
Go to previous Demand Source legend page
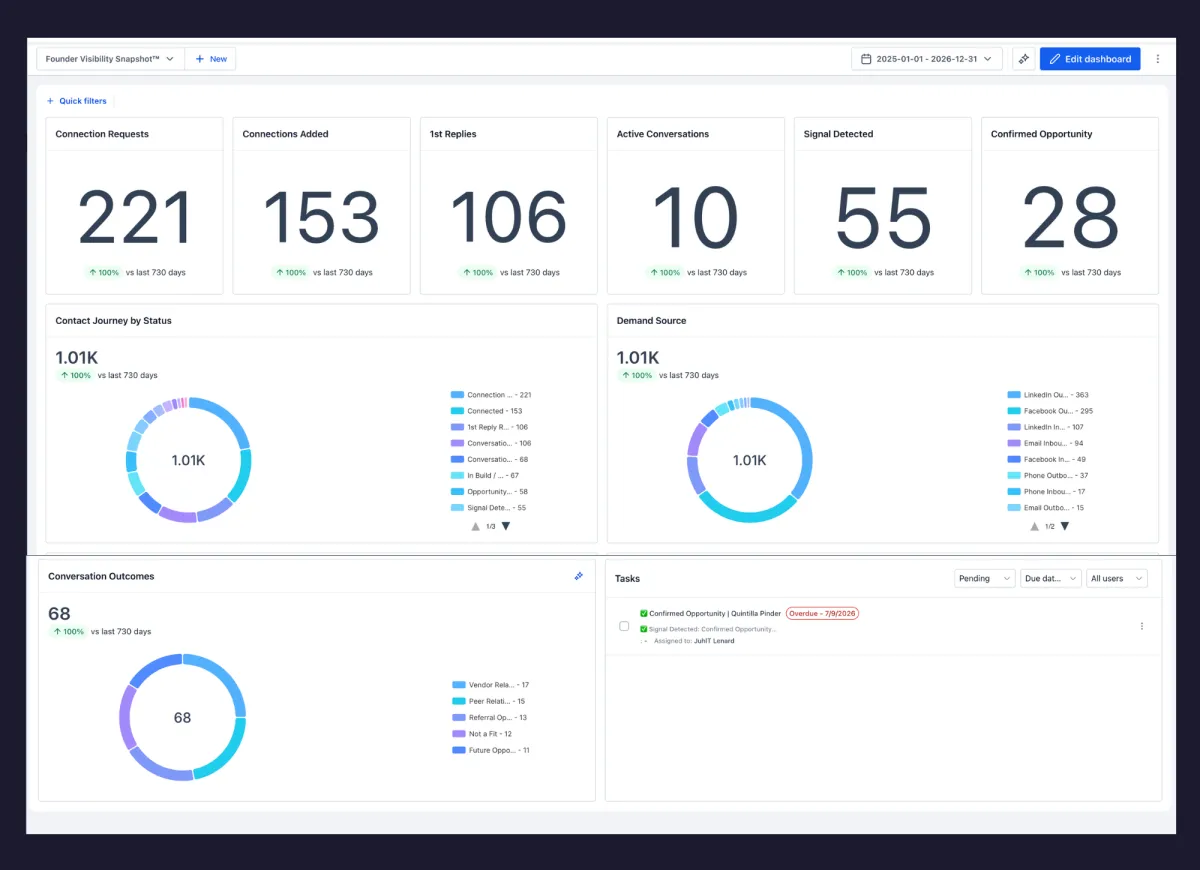tap(1034, 526)
